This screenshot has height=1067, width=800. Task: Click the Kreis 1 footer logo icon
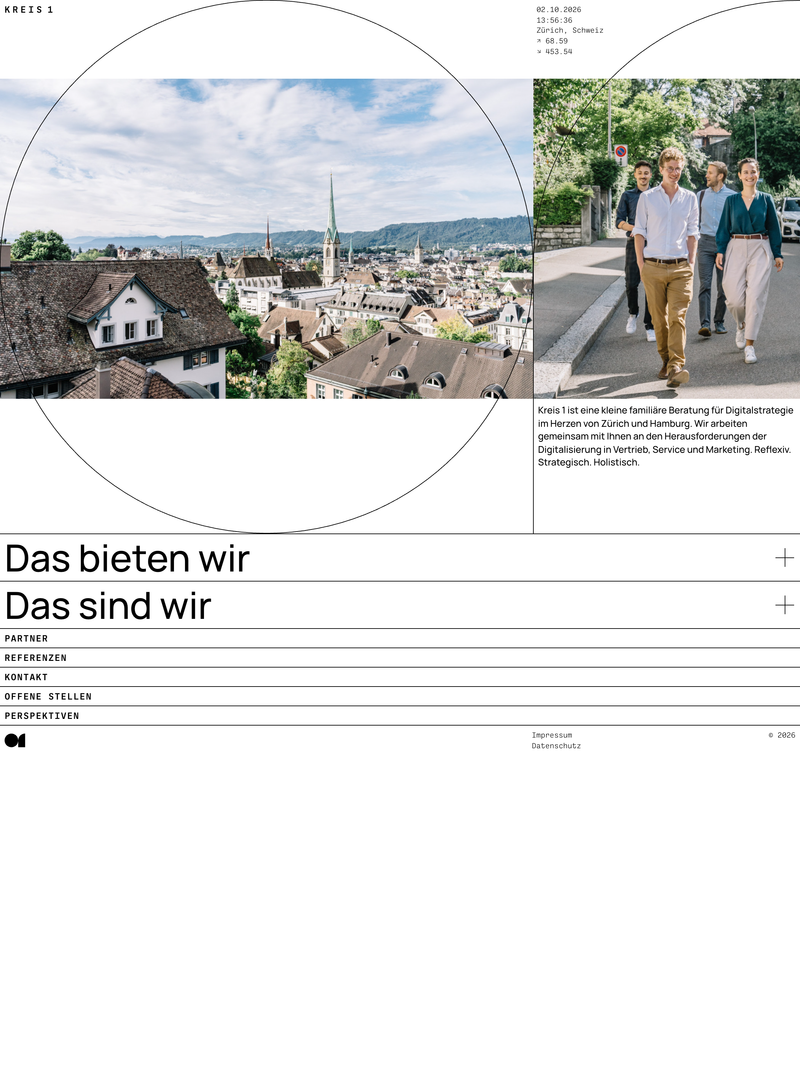click(x=15, y=740)
